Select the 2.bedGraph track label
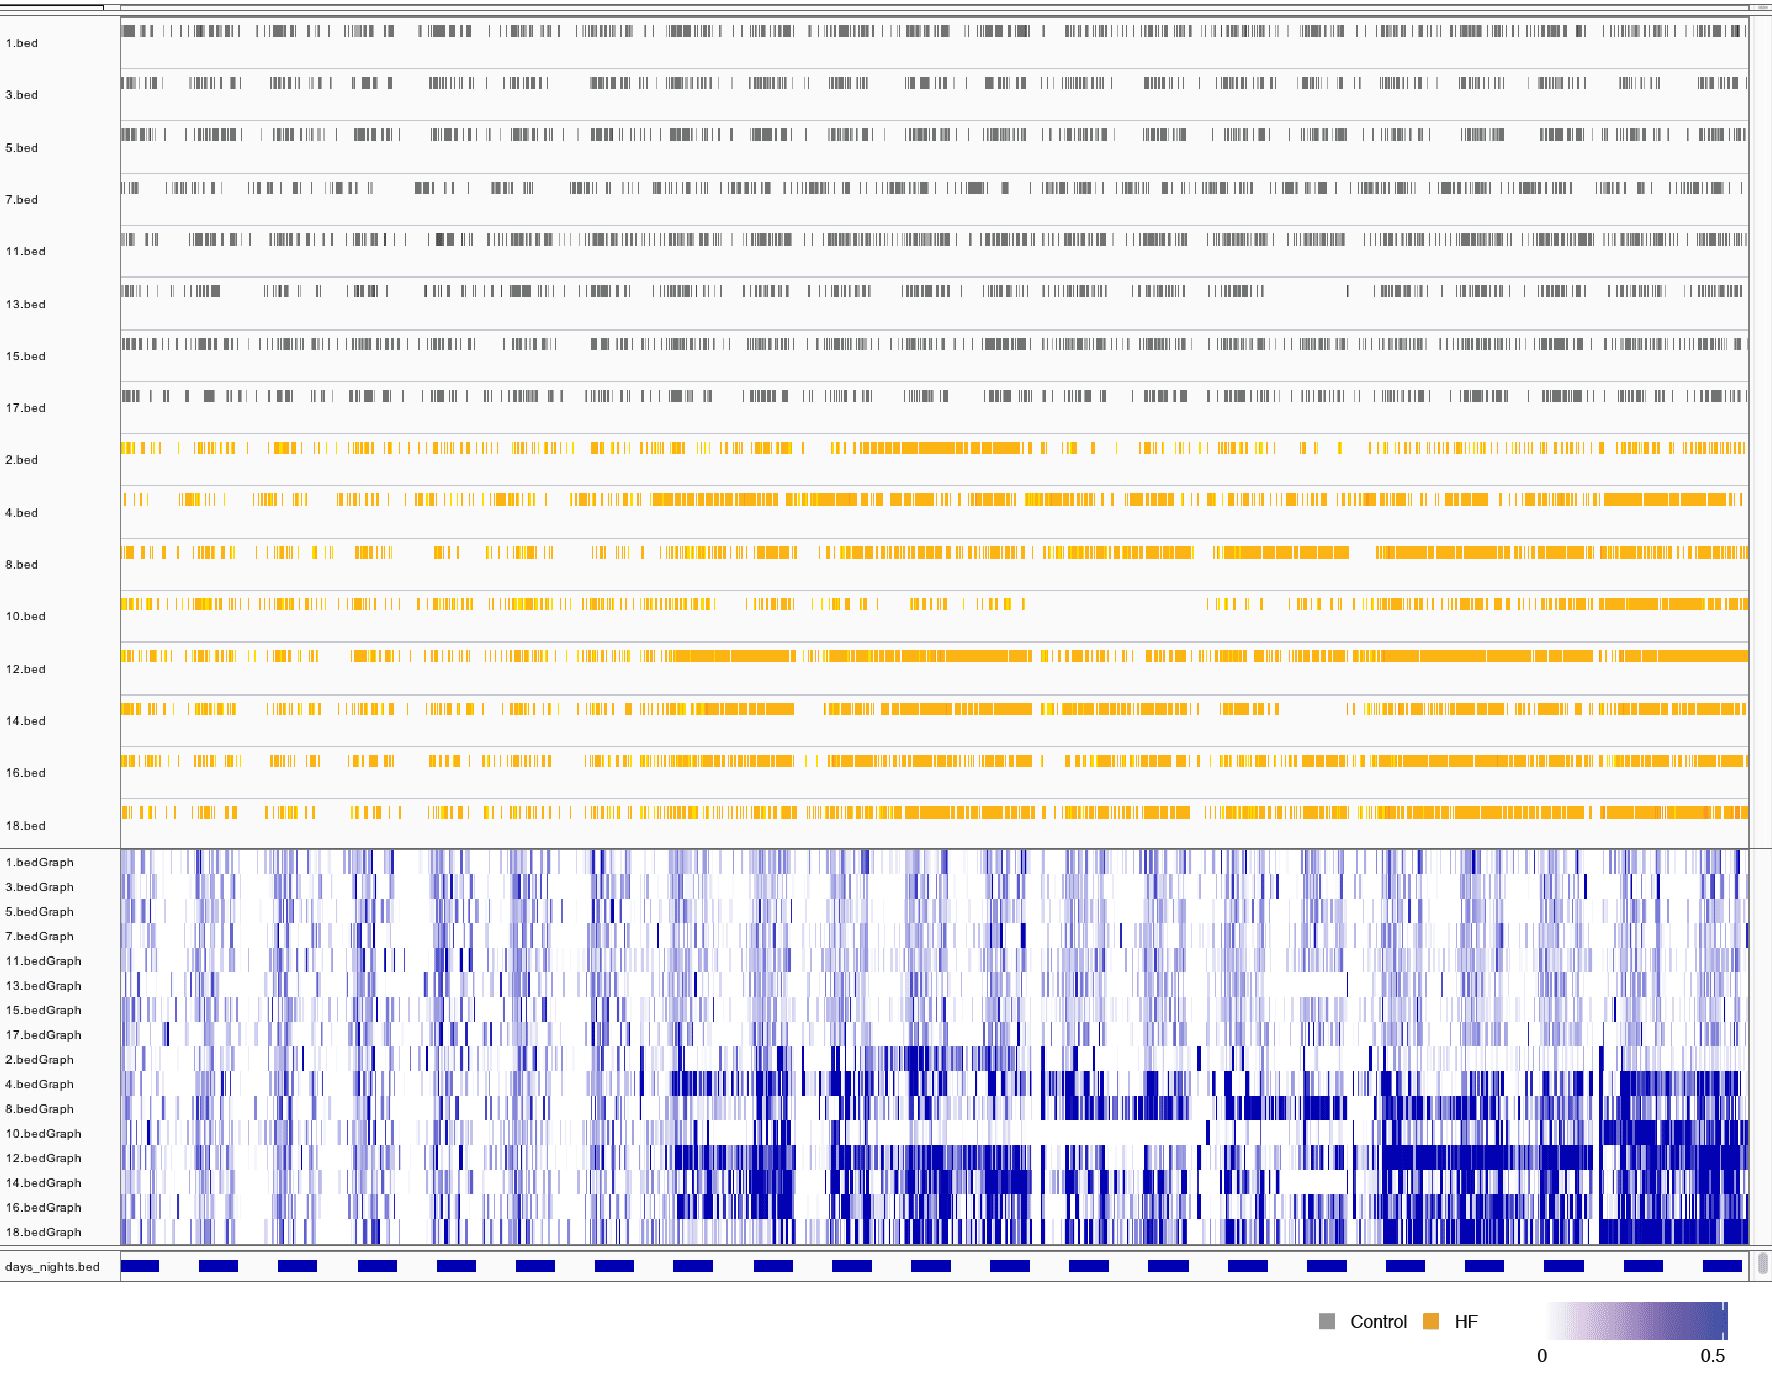Image resolution: width=1772 pixels, height=1387 pixels. tap(40, 1060)
